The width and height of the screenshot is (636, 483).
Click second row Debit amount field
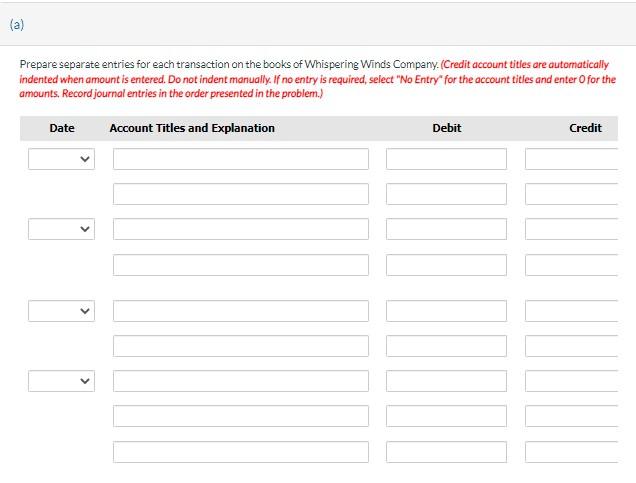click(446, 194)
